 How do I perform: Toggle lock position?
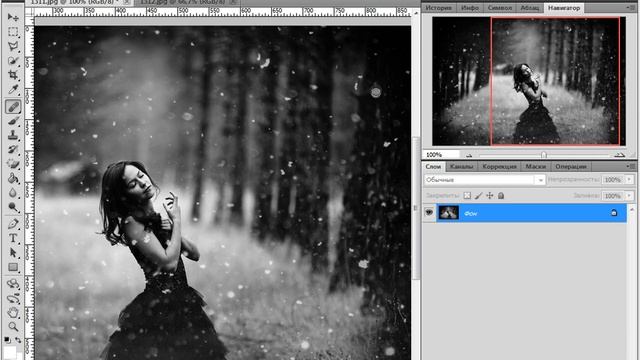[489, 196]
